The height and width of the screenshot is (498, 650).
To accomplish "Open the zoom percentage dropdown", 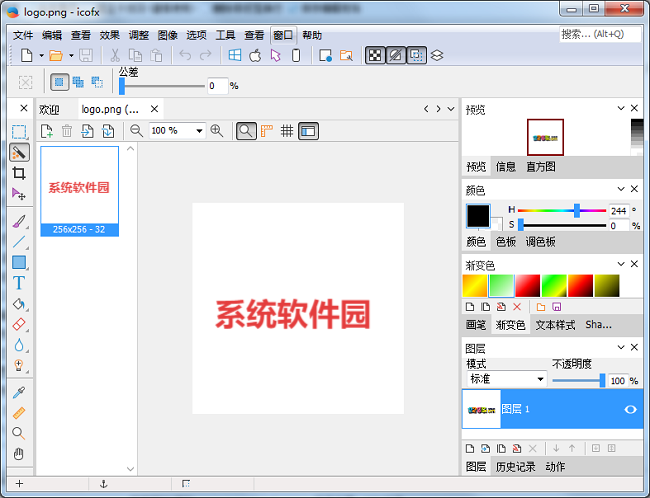I will pyautogui.click(x=200, y=131).
